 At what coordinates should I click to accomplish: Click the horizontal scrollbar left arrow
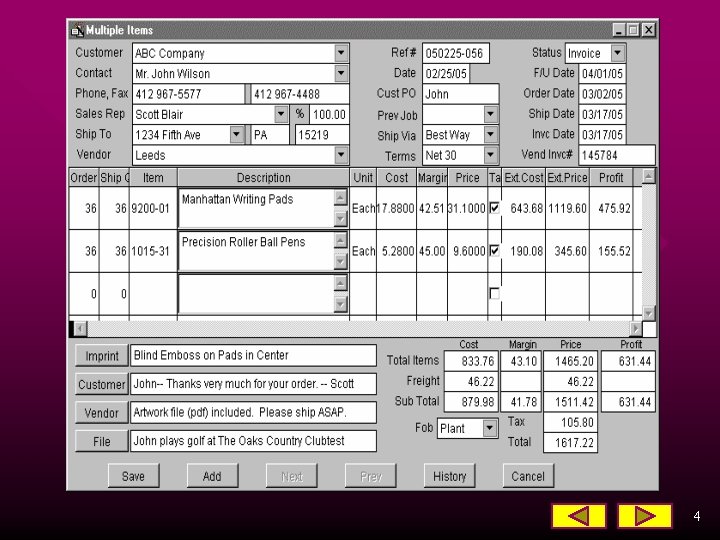[80, 329]
